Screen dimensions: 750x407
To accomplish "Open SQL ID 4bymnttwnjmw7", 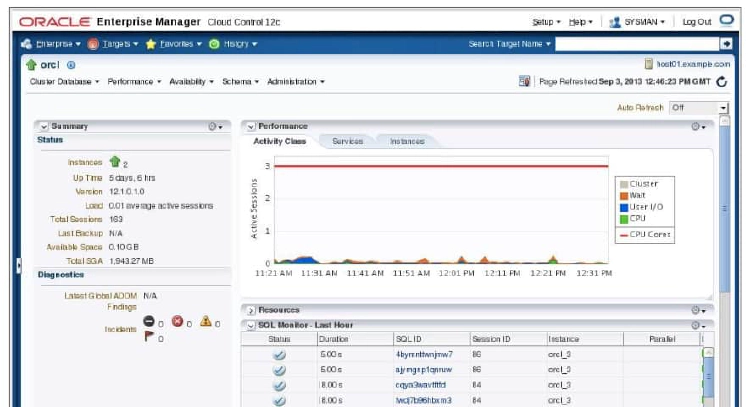I will point(424,354).
